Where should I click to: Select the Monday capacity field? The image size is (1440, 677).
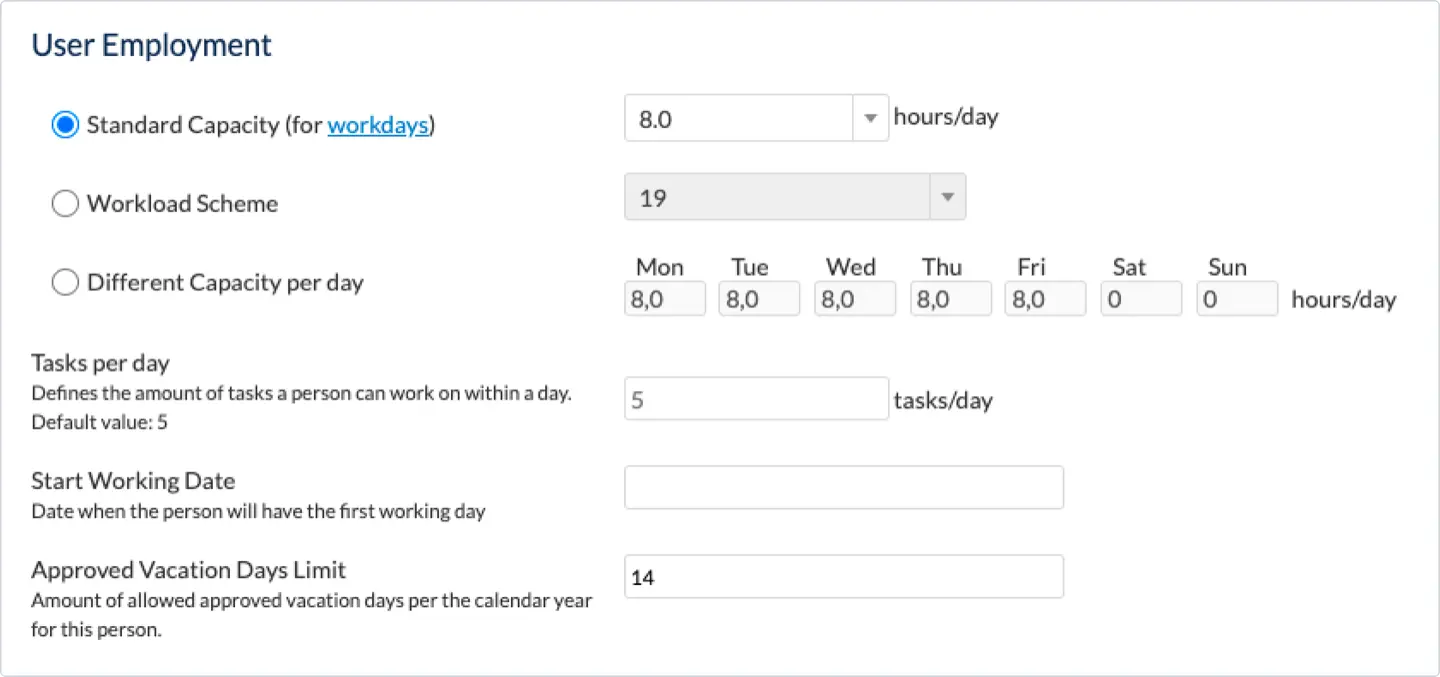coord(664,298)
